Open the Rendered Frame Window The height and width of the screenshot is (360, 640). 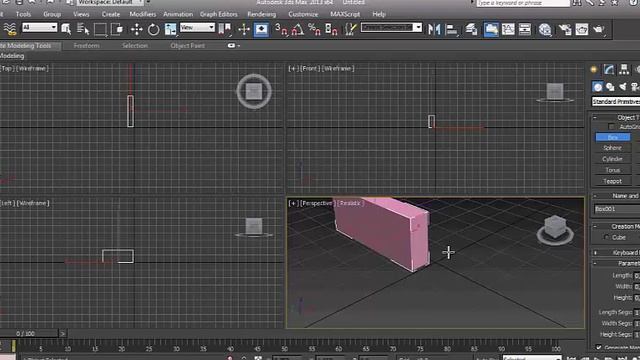(582, 29)
